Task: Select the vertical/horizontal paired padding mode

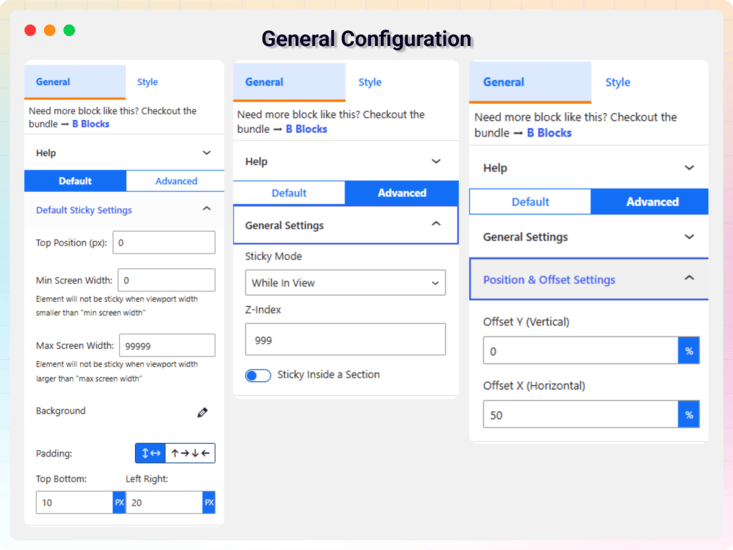Action: [x=150, y=453]
